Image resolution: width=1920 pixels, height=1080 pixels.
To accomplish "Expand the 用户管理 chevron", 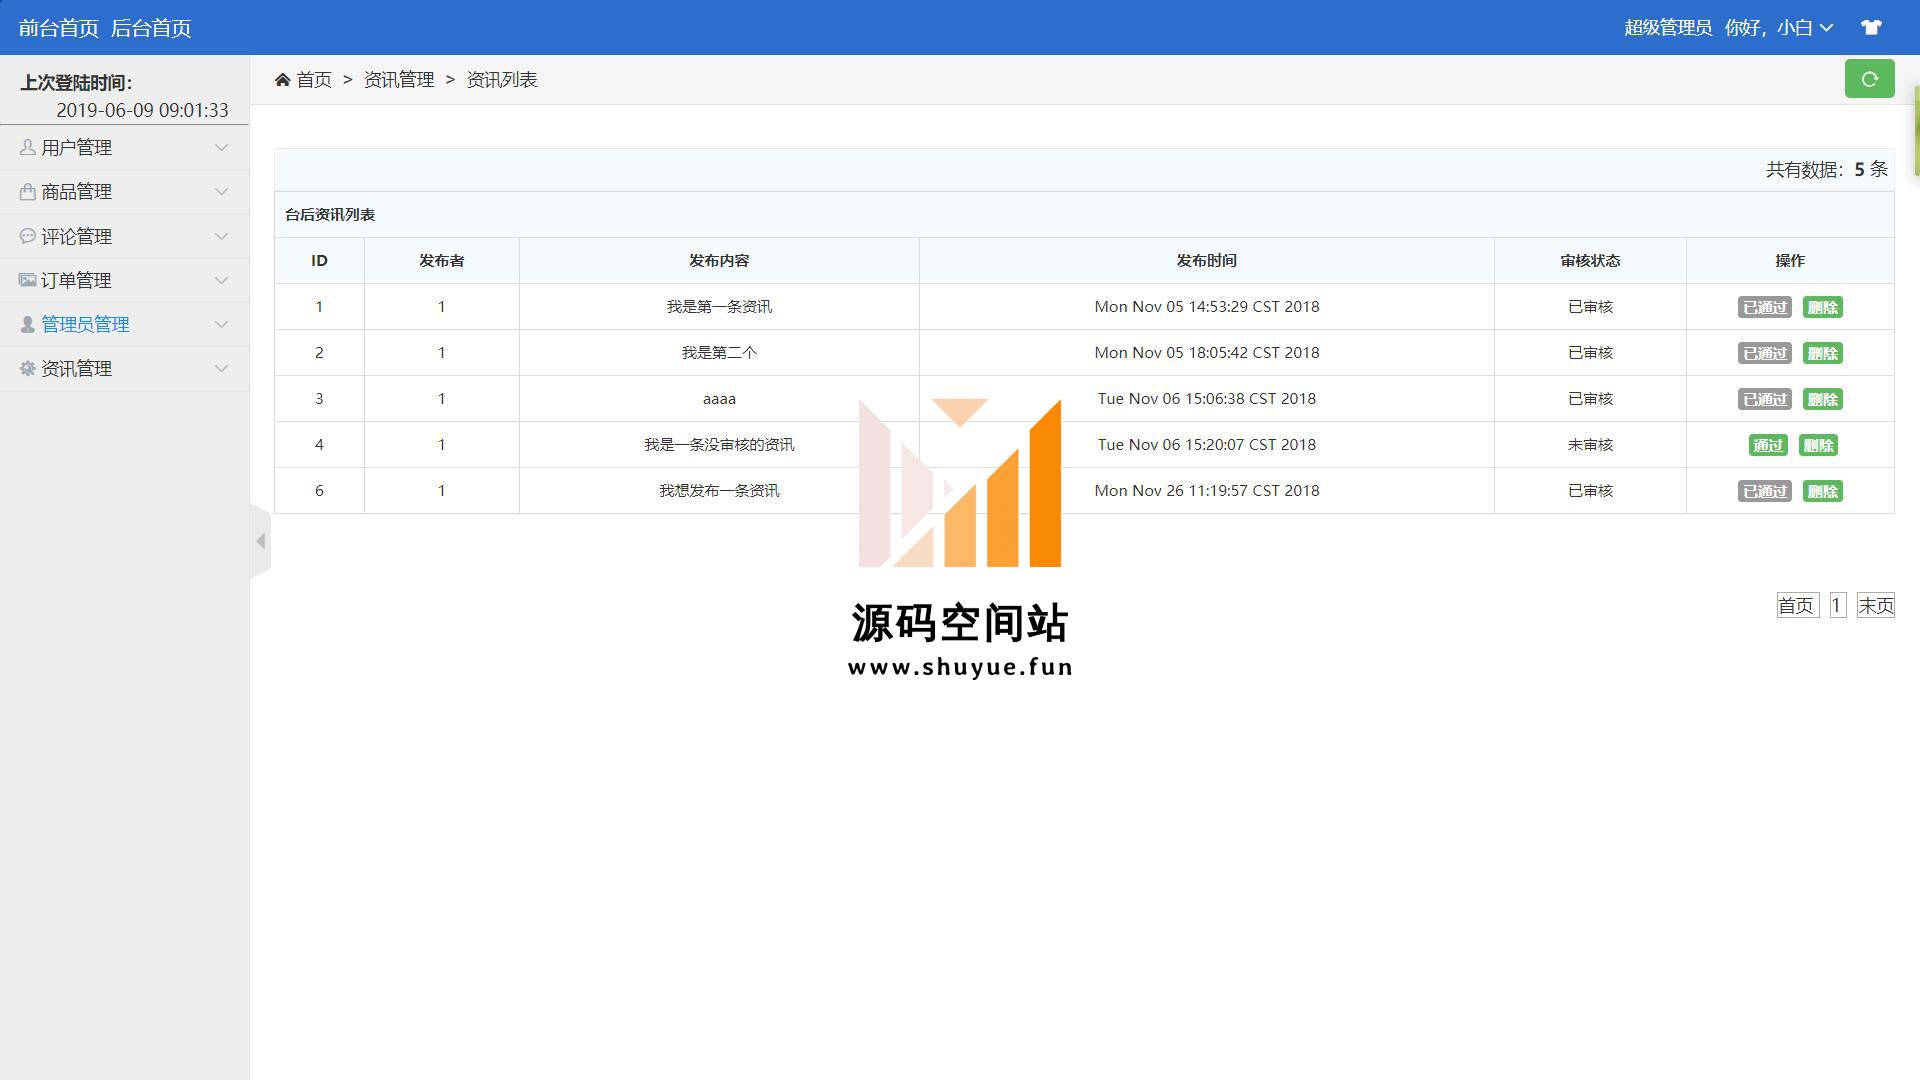I will tap(221, 147).
